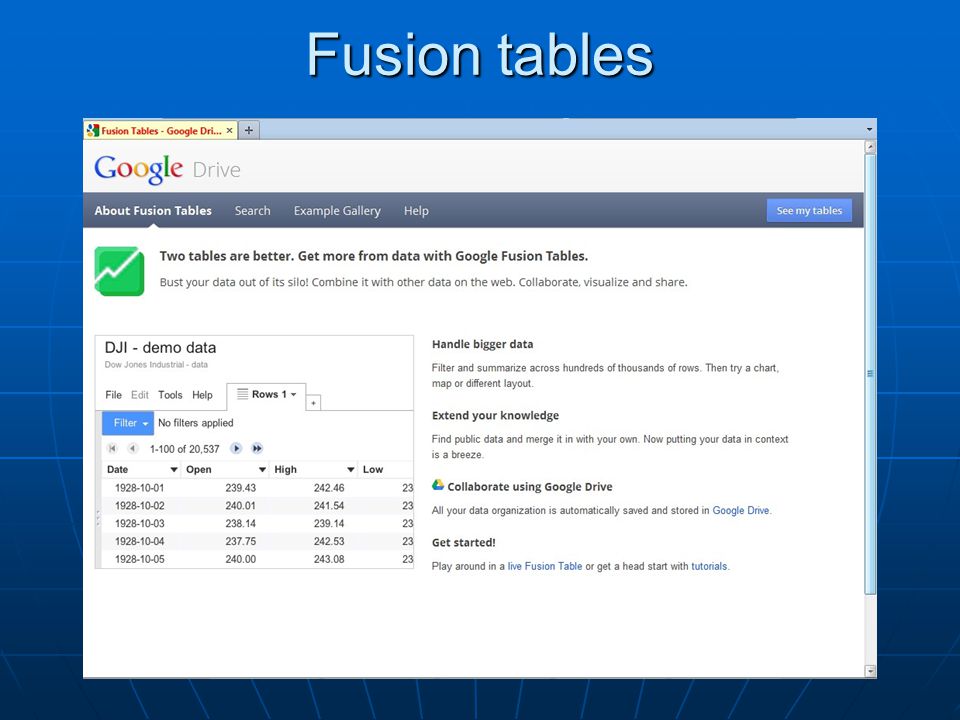Click the 1-100 of 20,537 row count
This screenshot has width=960, height=720.
point(184,449)
